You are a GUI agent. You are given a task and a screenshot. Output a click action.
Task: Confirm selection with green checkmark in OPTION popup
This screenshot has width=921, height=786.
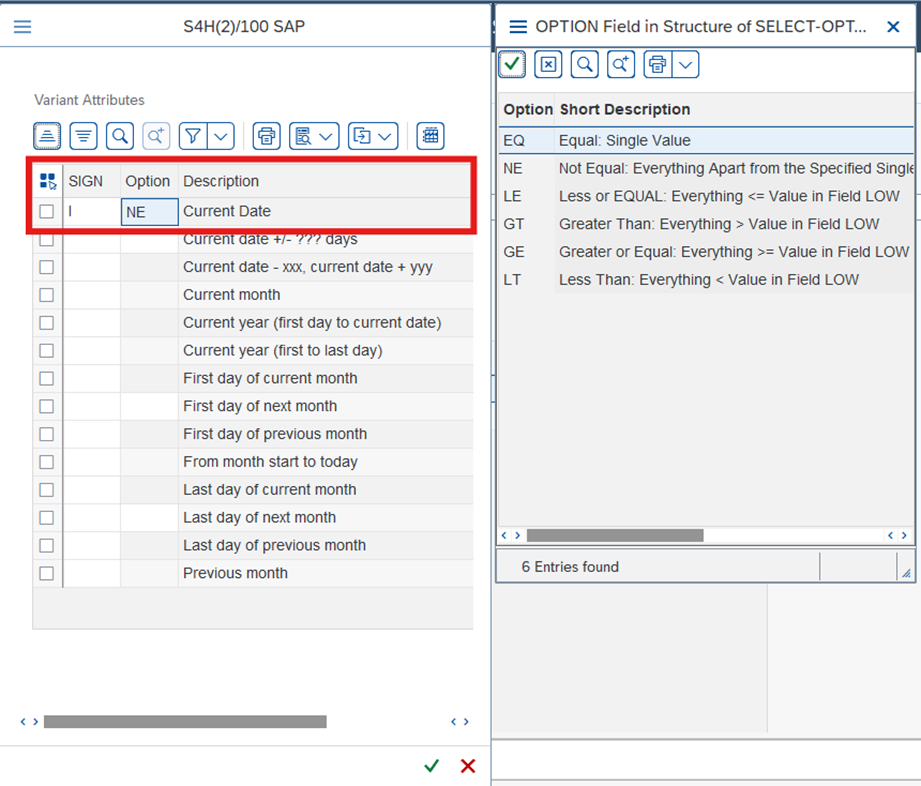tap(512, 64)
